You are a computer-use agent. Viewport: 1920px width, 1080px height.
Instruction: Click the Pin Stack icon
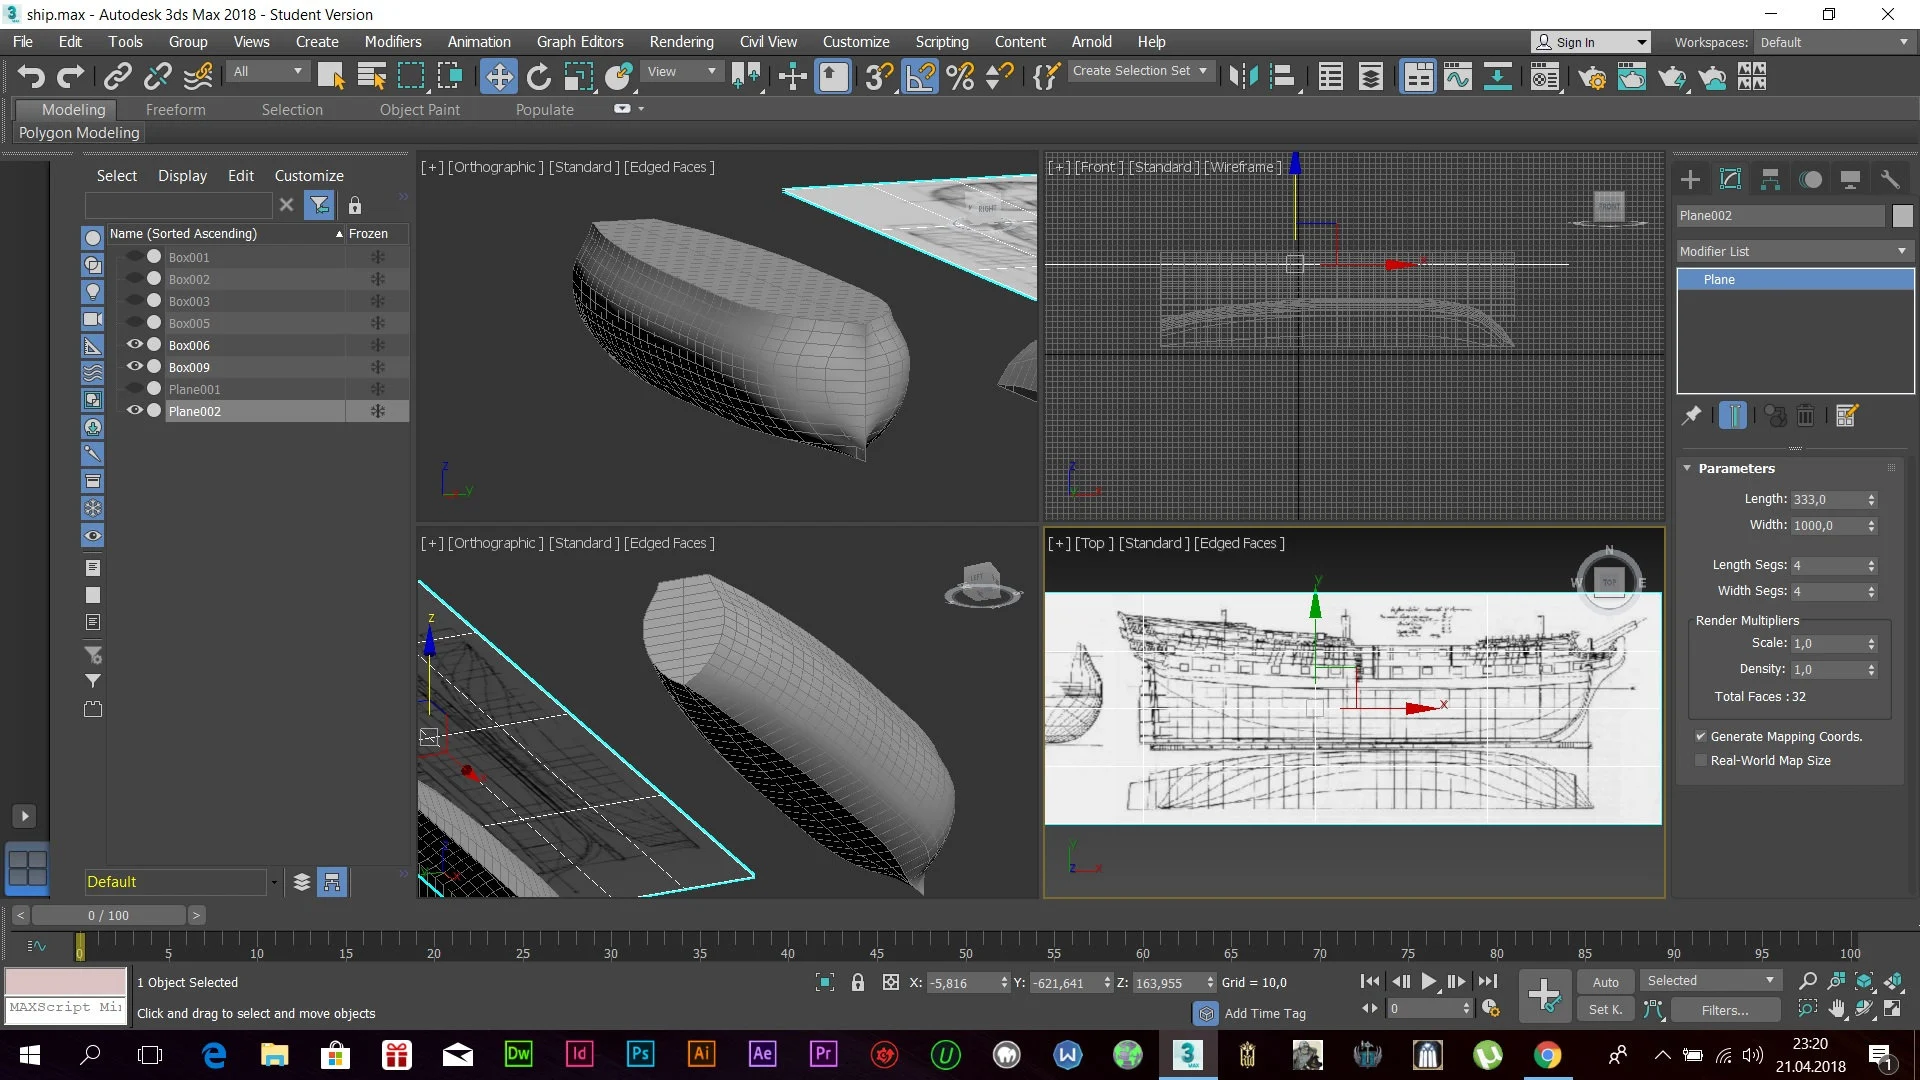click(x=1691, y=415)
